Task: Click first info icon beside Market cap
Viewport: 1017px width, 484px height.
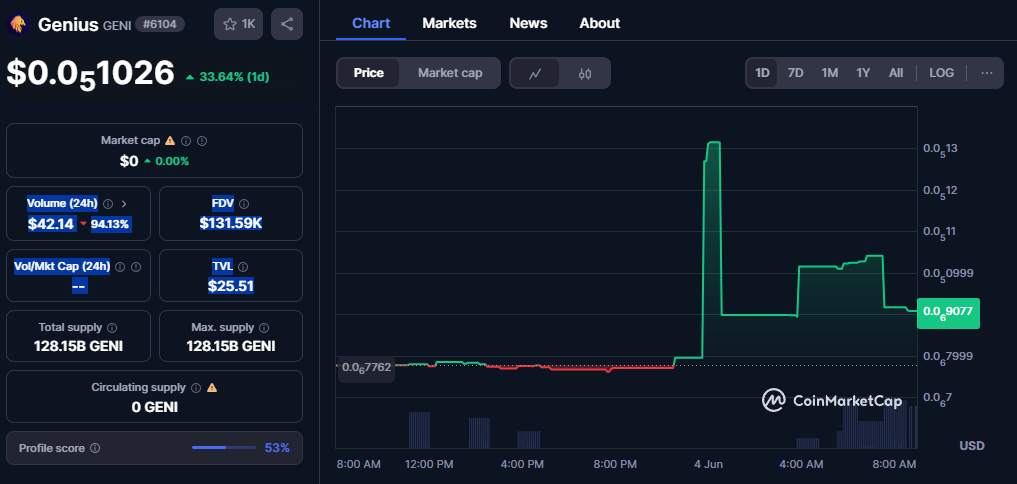Action: coord(186,140)
